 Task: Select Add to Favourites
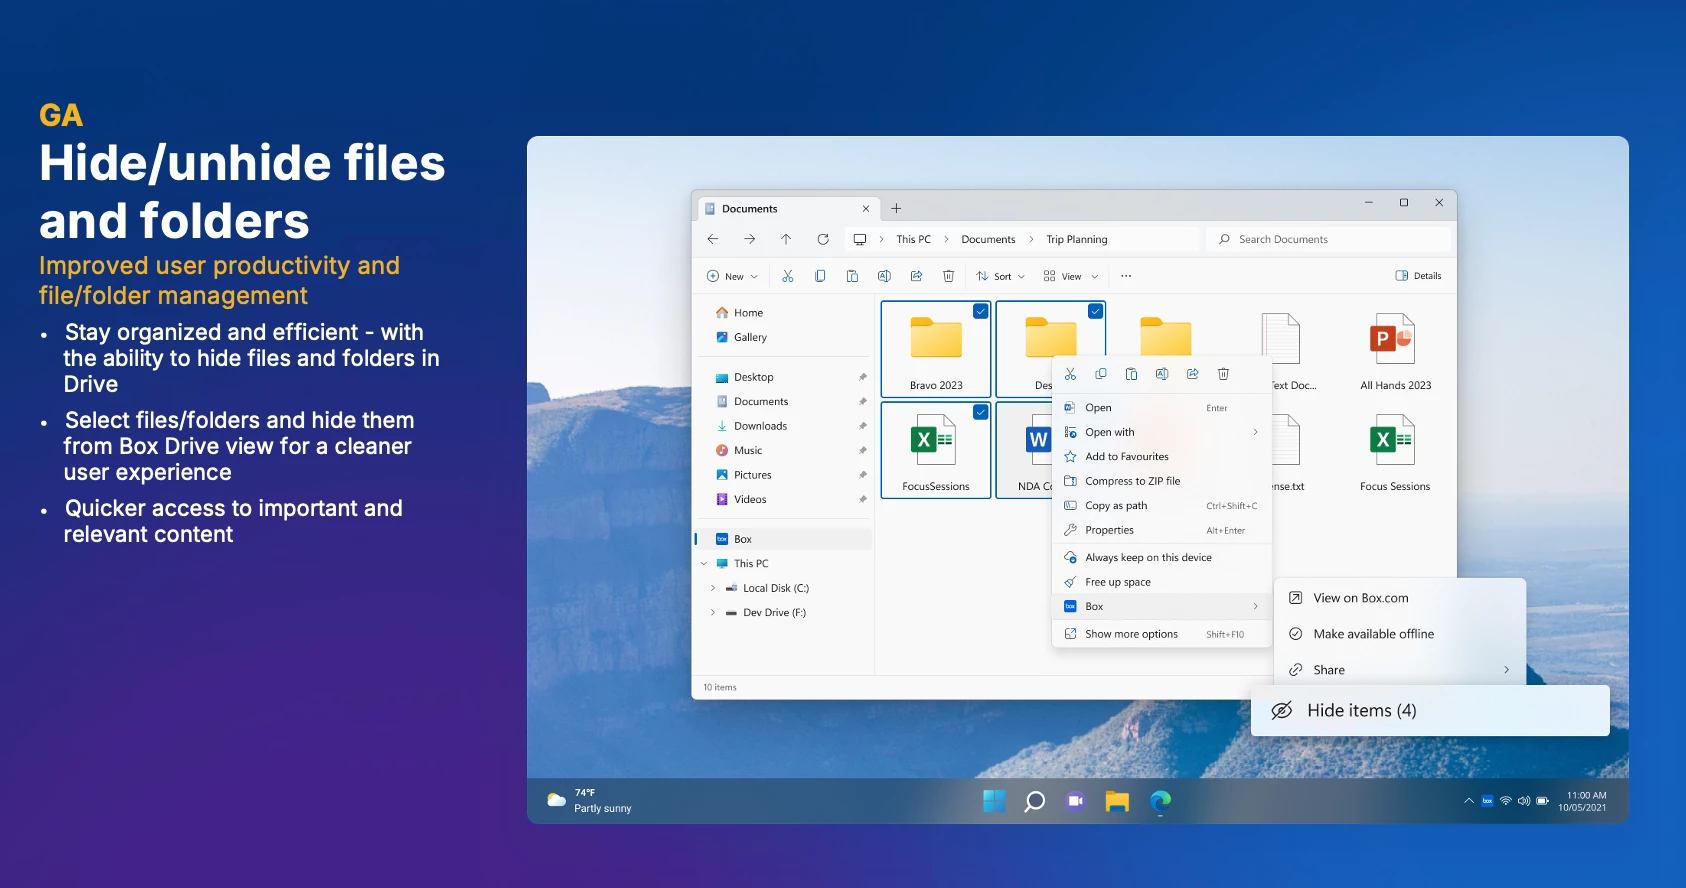1162,457
